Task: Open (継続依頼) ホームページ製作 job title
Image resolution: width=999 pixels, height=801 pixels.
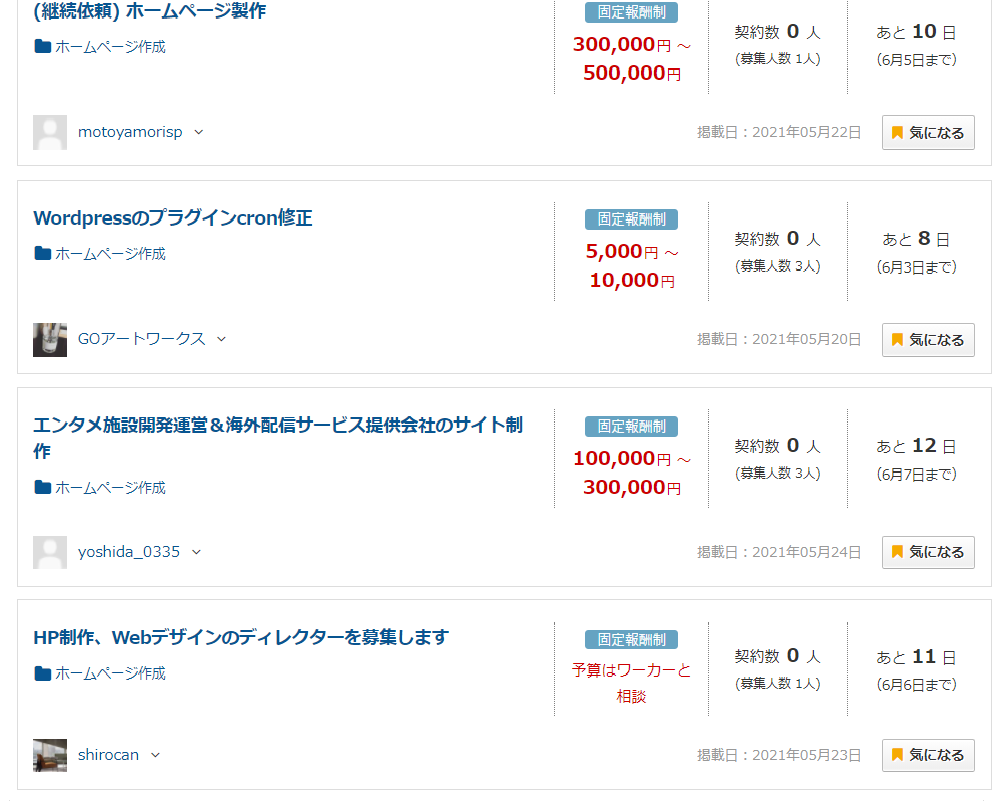Action: (x=150, y=11)
